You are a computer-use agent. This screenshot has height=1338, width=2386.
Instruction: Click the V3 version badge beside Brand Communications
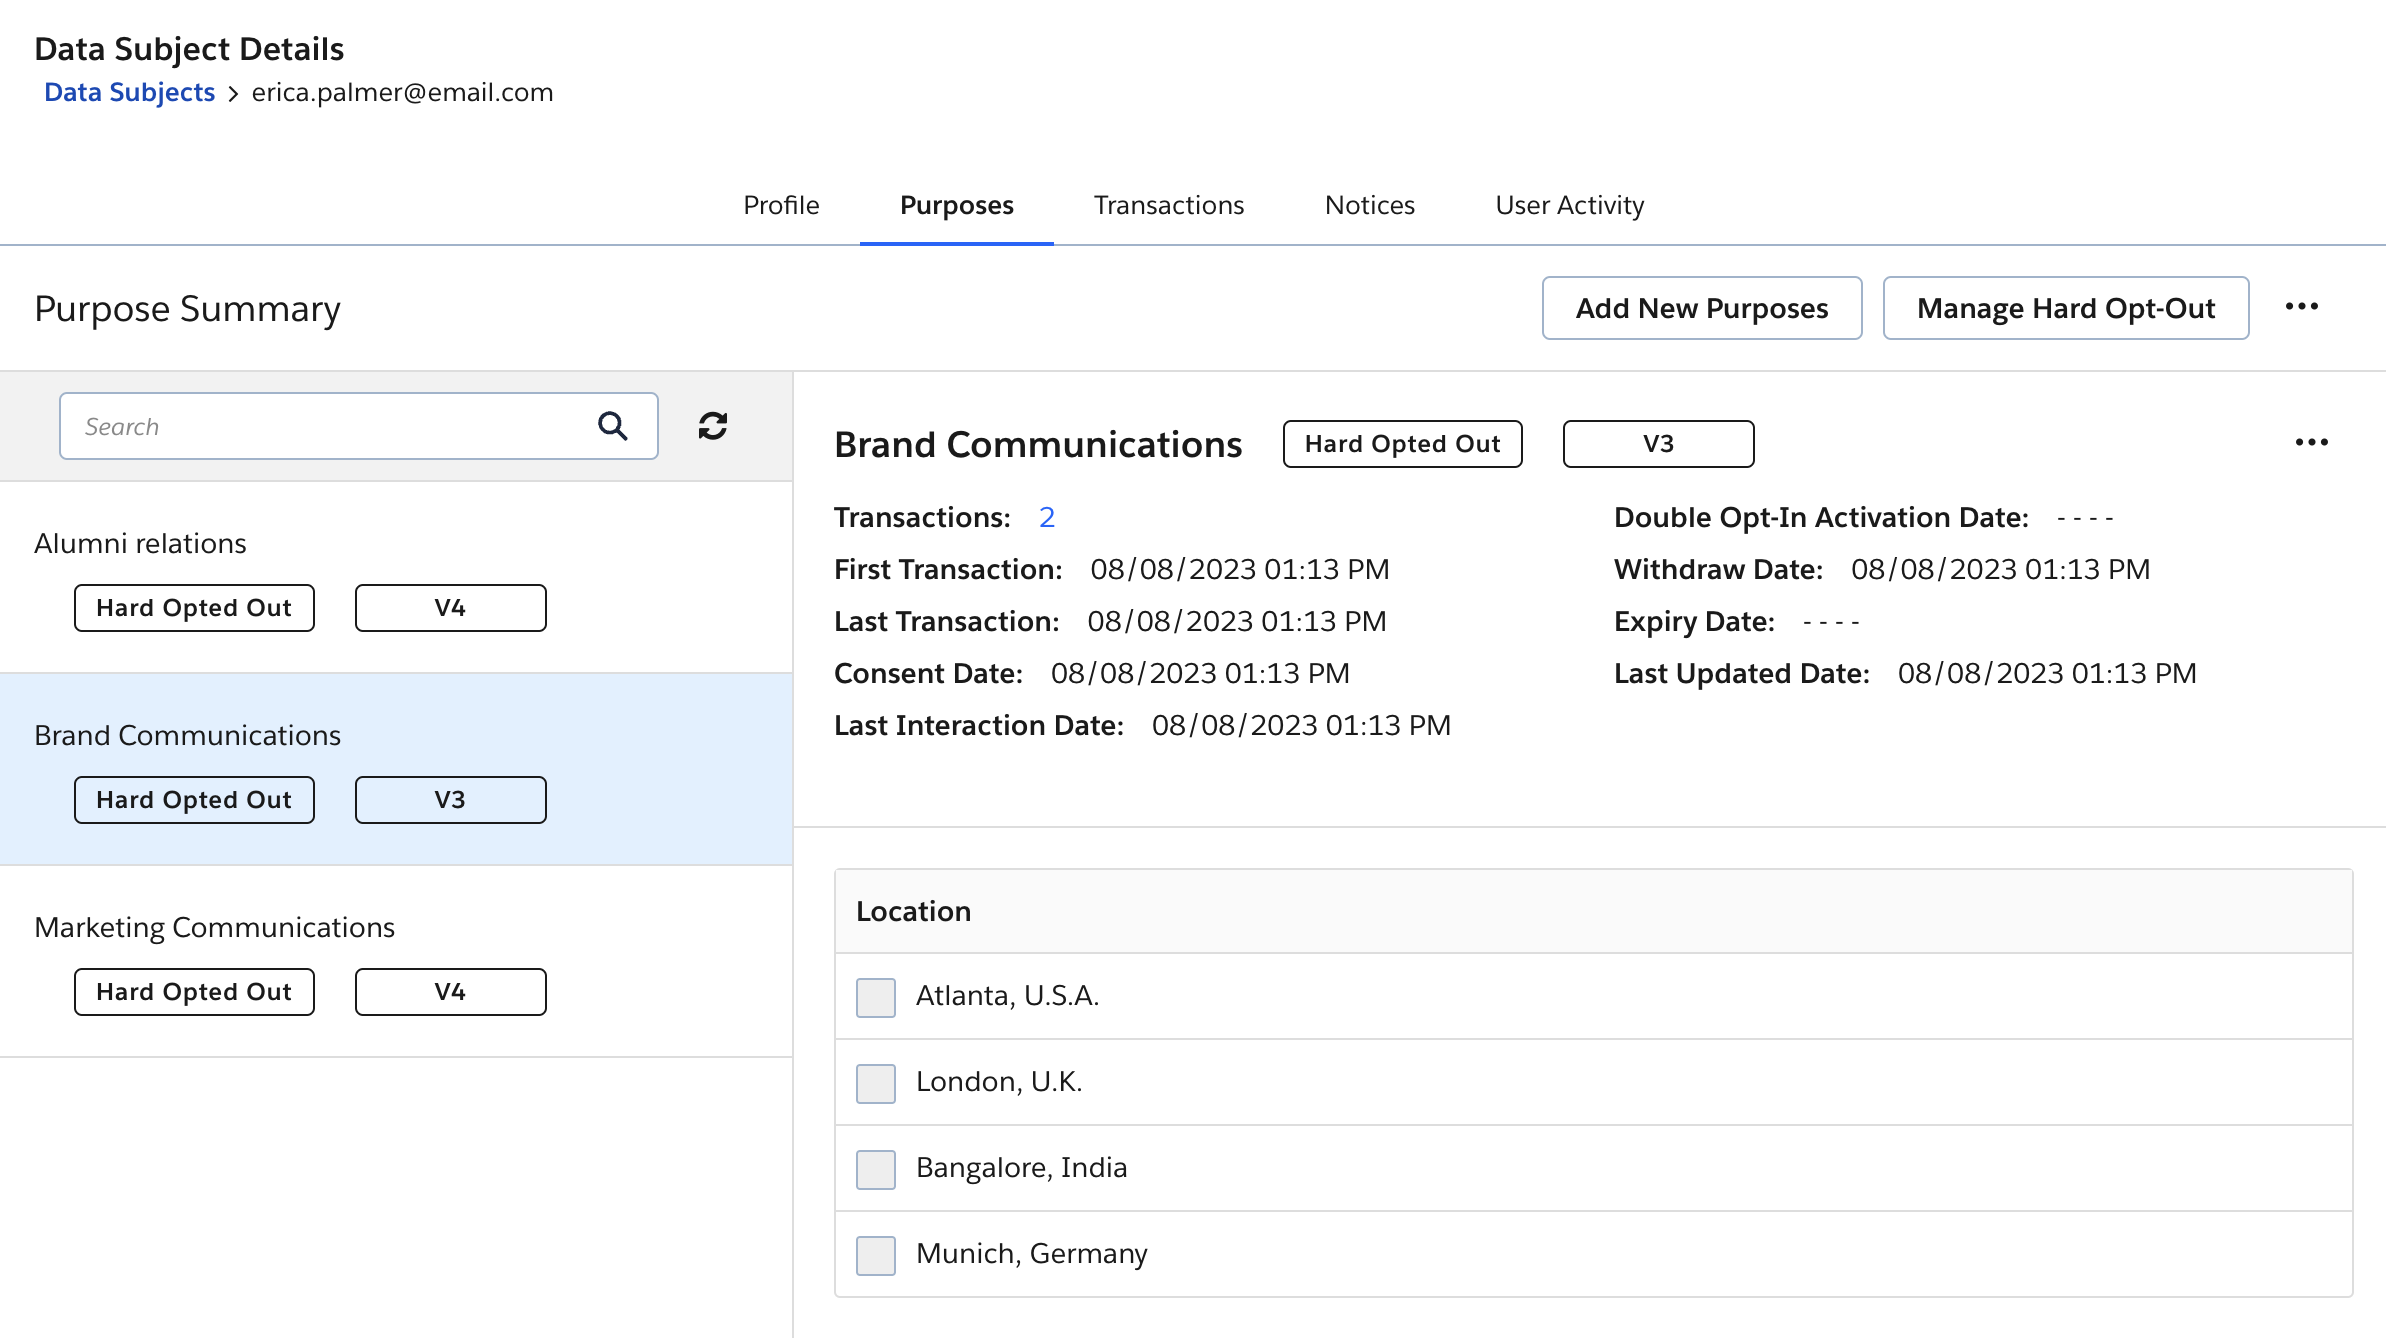tap(1657, 443)
